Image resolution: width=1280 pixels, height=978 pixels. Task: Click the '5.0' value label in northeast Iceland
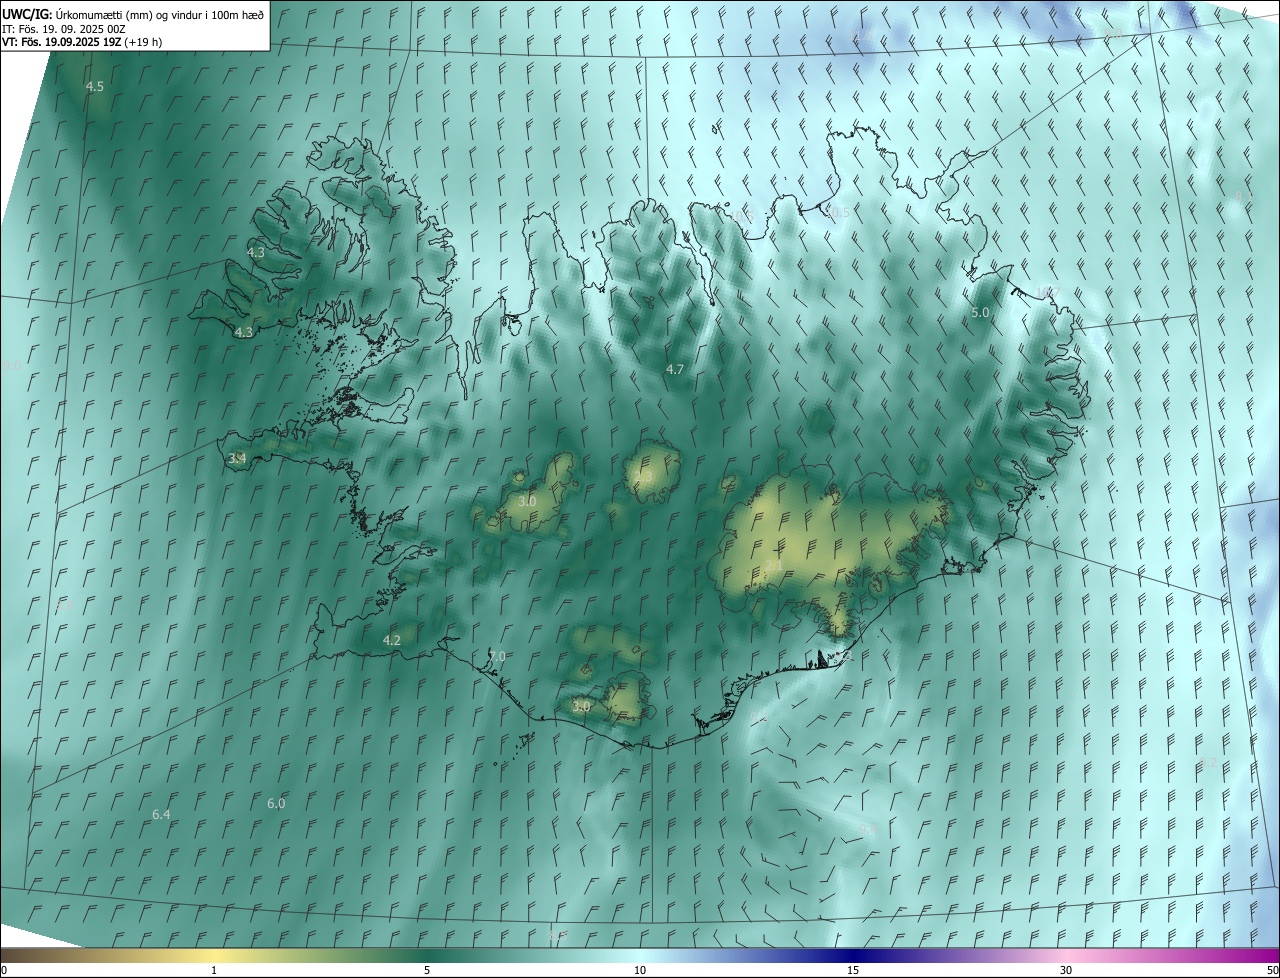point(980,312)
